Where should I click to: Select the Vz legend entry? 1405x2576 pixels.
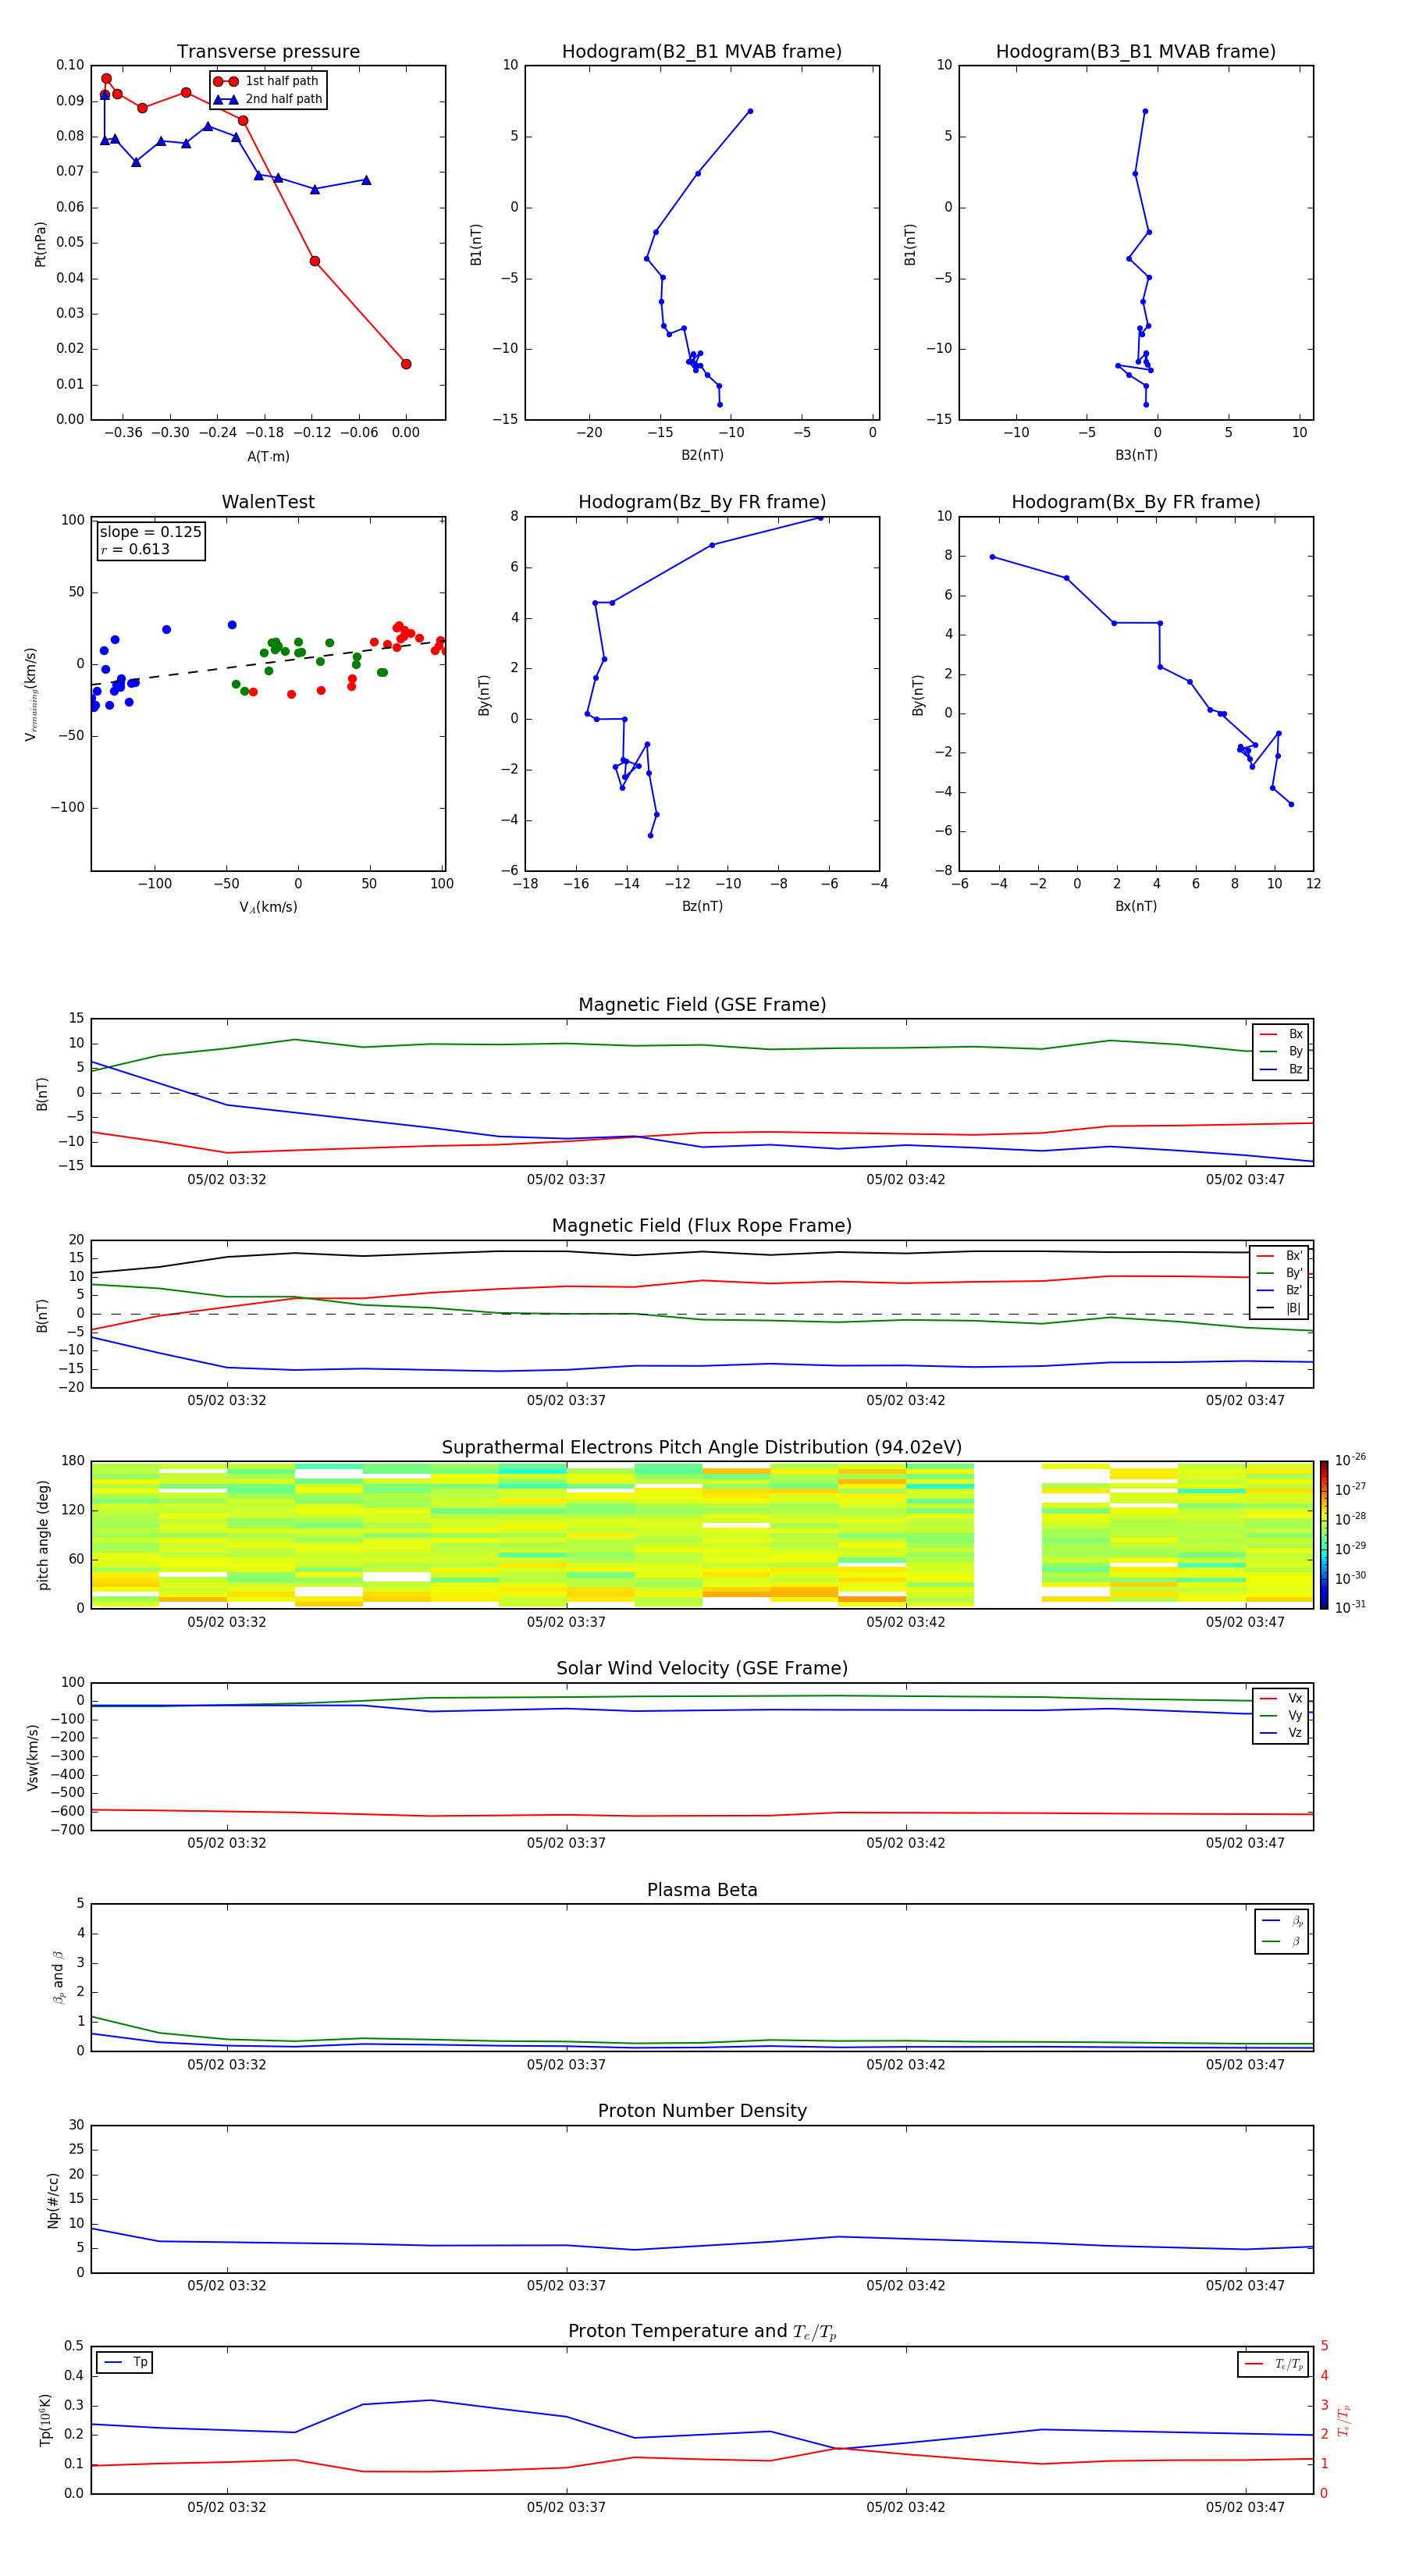(x=1281, y=1733)
